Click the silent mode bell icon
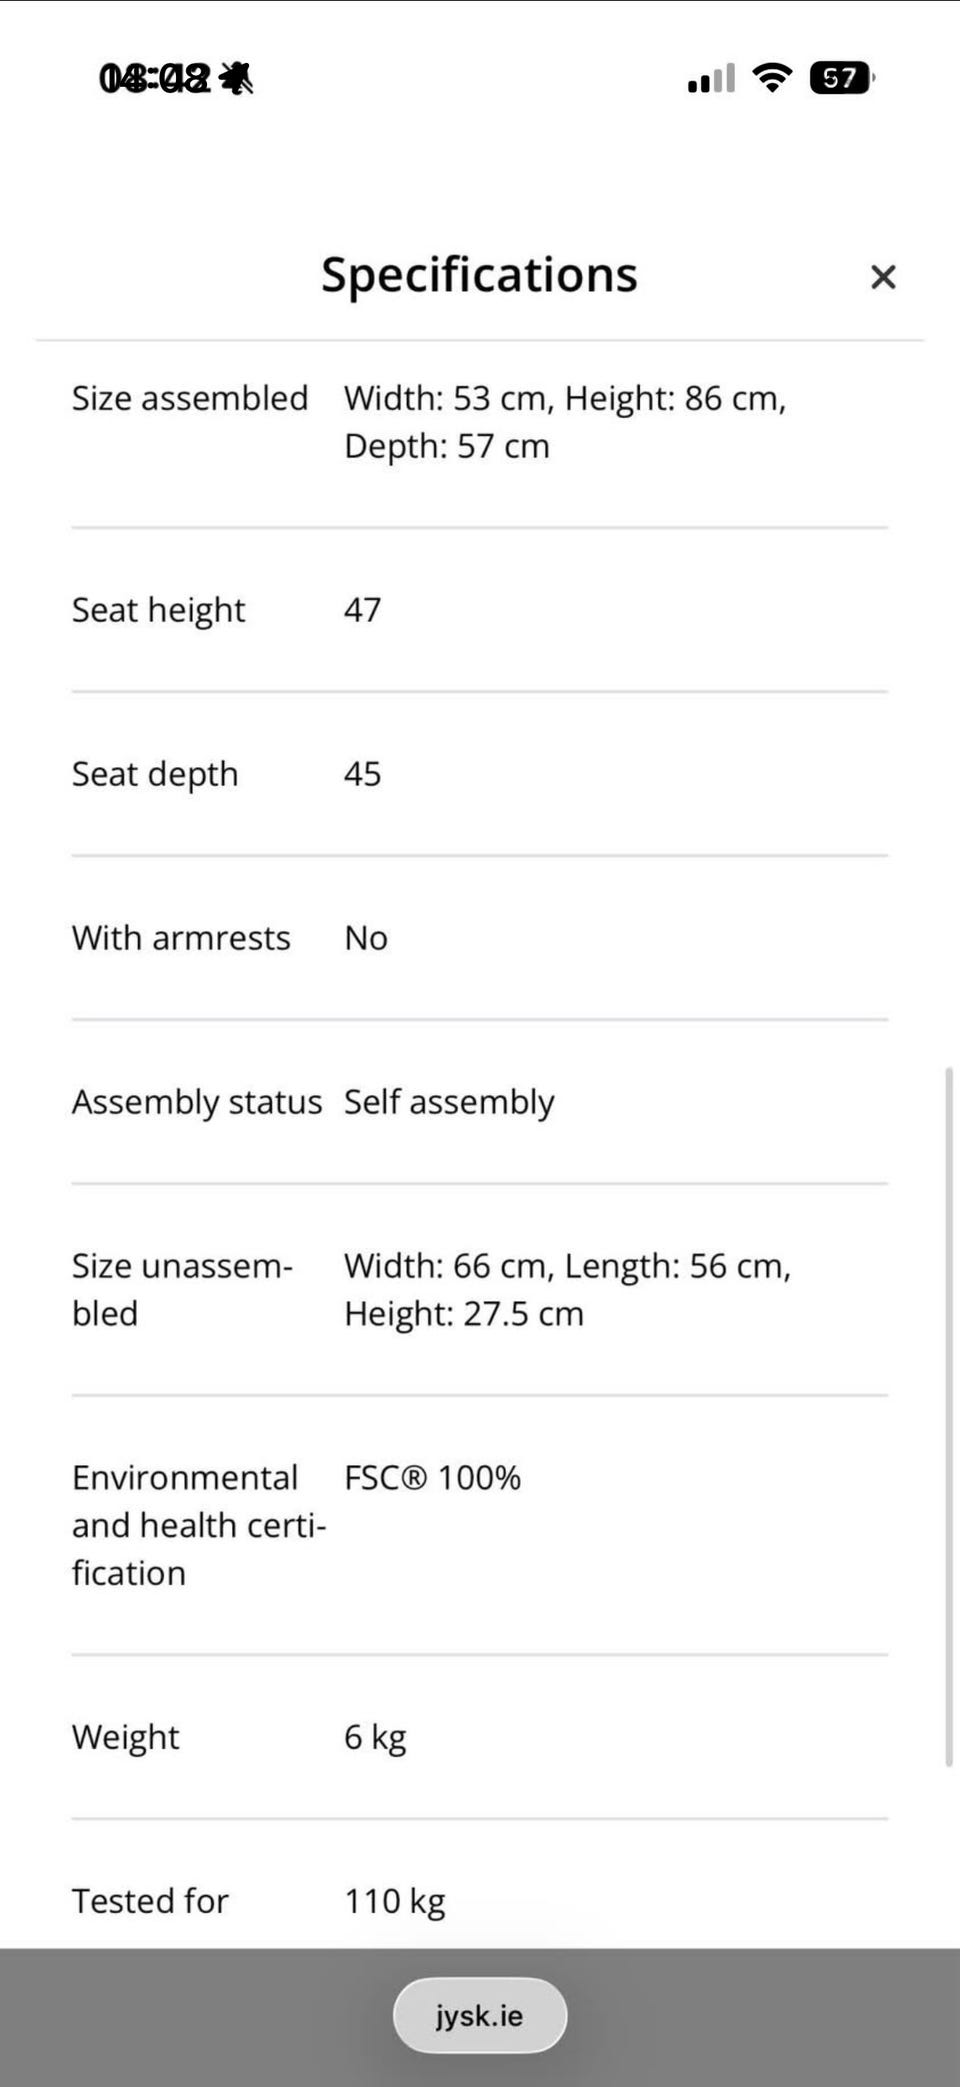This screenshot has width=960, height=2087. (236, 78)
